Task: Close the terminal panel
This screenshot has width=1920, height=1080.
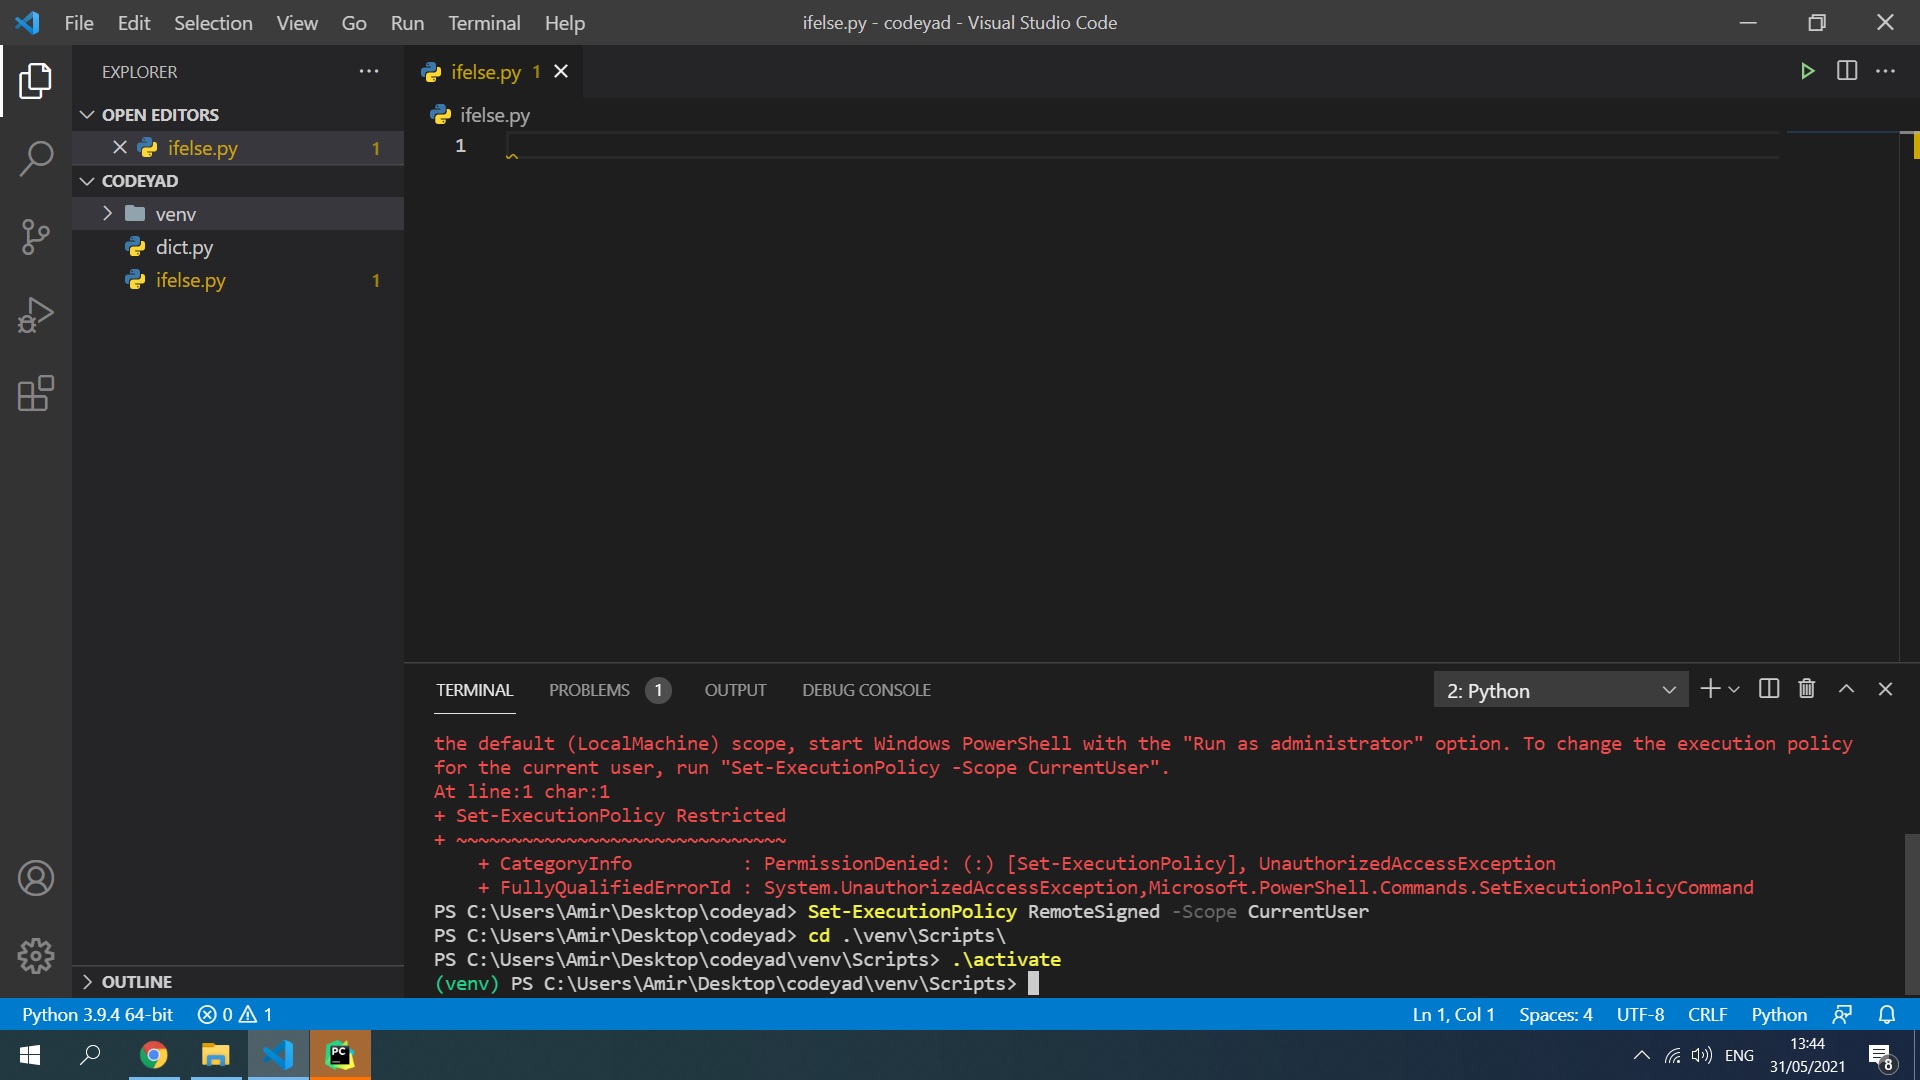Action: tap(1886, 689)
